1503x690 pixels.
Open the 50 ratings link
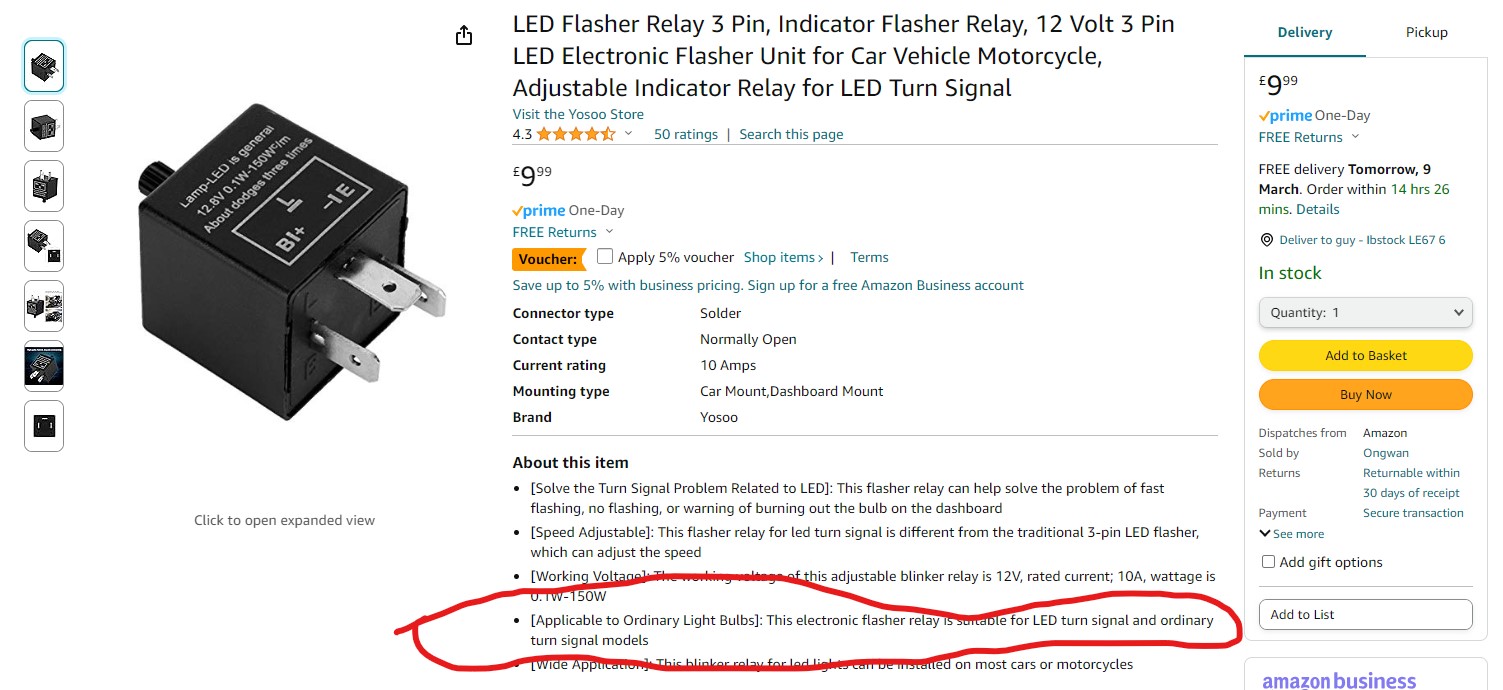(686, 134)
